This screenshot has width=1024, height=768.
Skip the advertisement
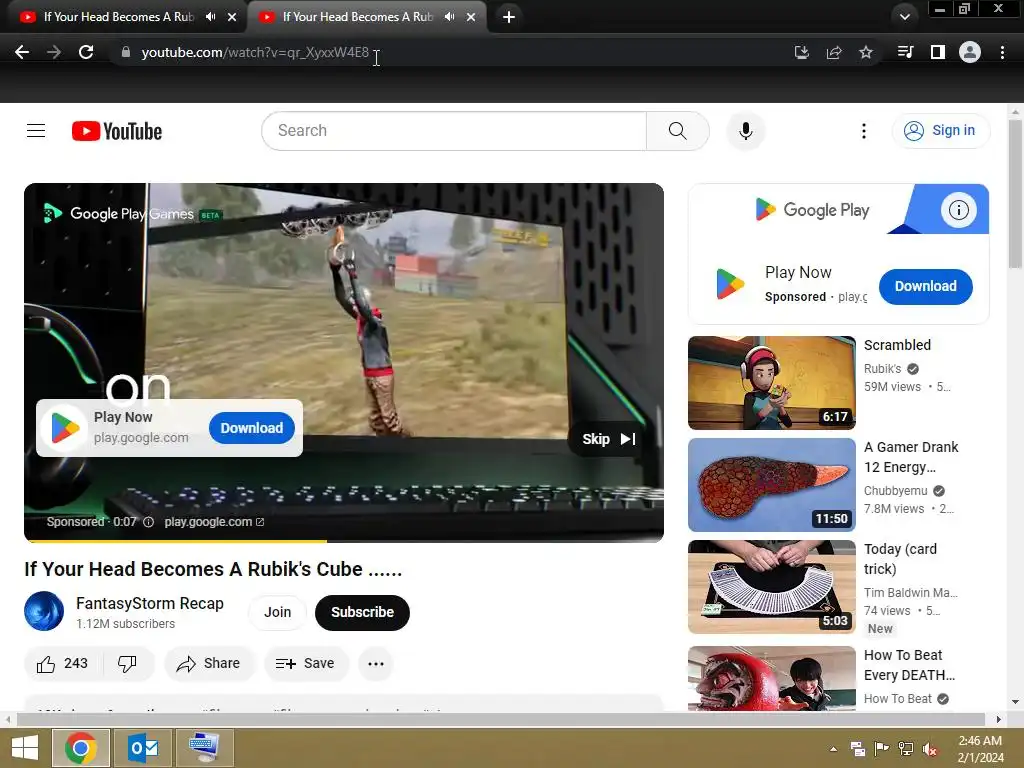click(609, 439)
